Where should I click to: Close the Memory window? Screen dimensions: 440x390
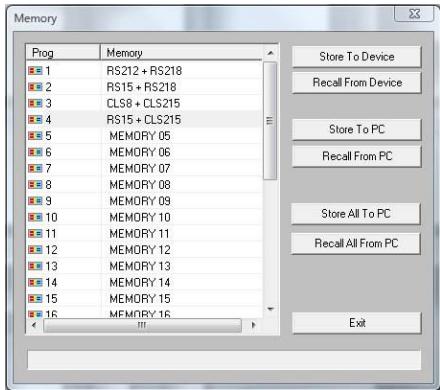coord(414,13)
